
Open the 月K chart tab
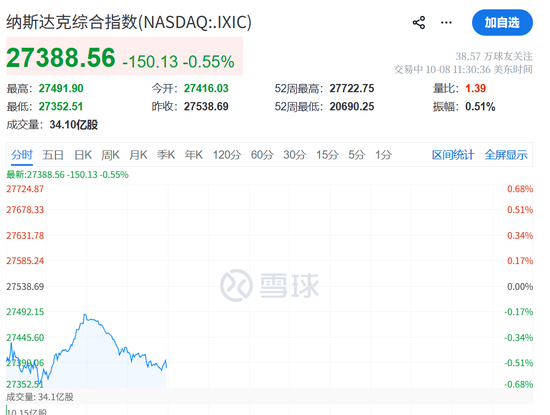tap(138, 155)
